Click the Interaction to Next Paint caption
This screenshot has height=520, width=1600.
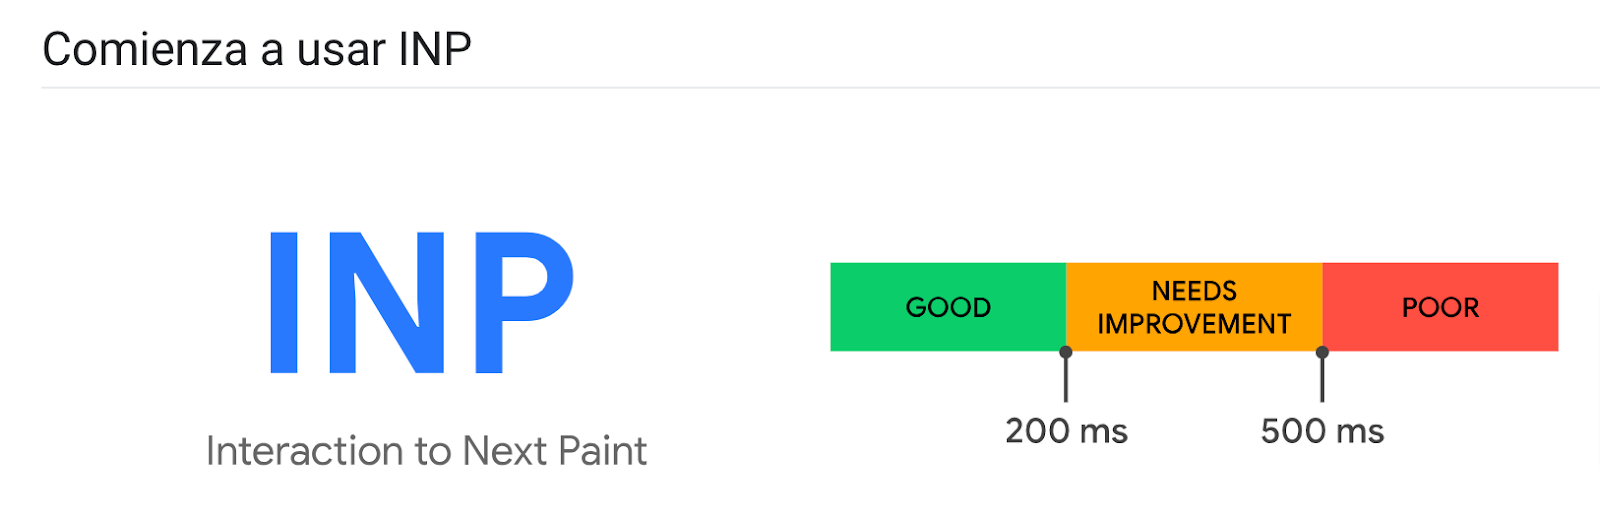tap(426, 451)
